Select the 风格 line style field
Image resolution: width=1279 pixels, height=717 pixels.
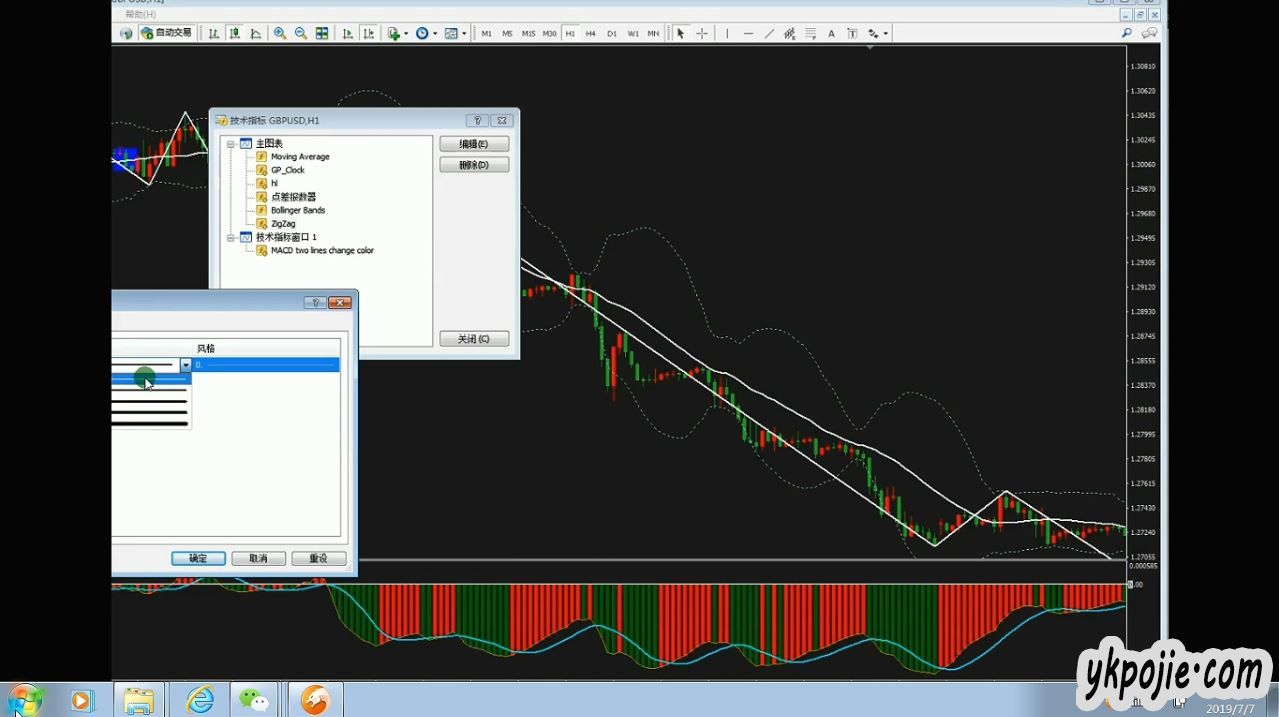click(x=266, y=366)
